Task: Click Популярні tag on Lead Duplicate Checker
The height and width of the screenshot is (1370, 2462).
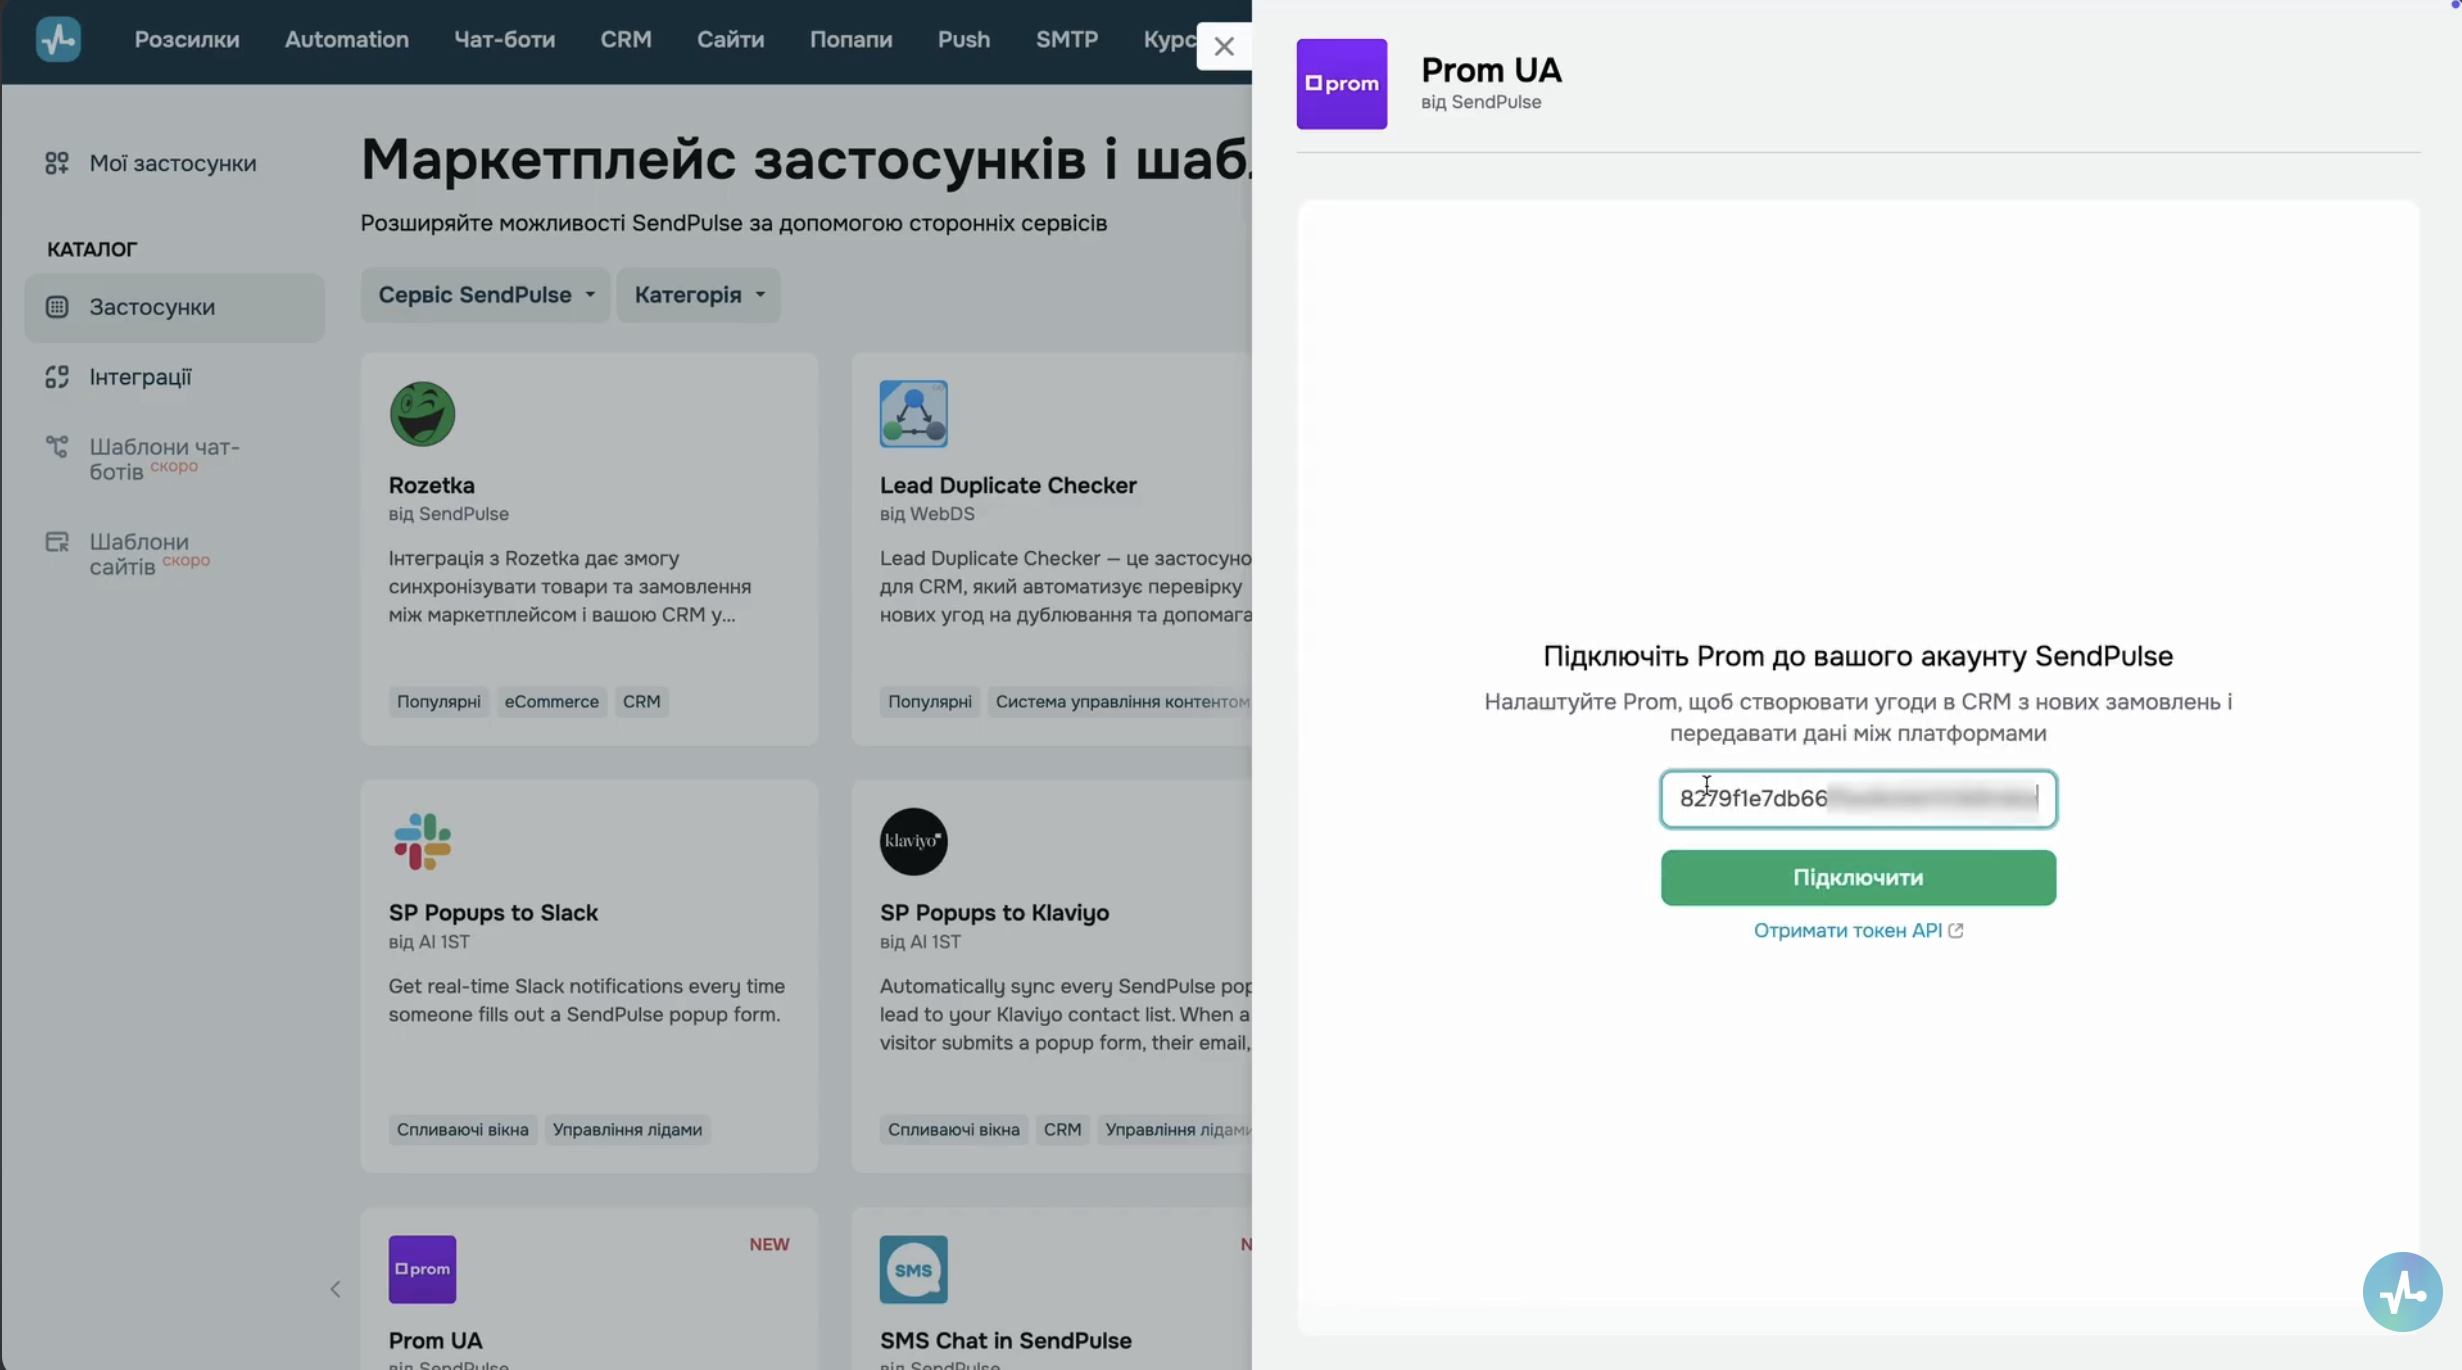Action: coord(929,701)
